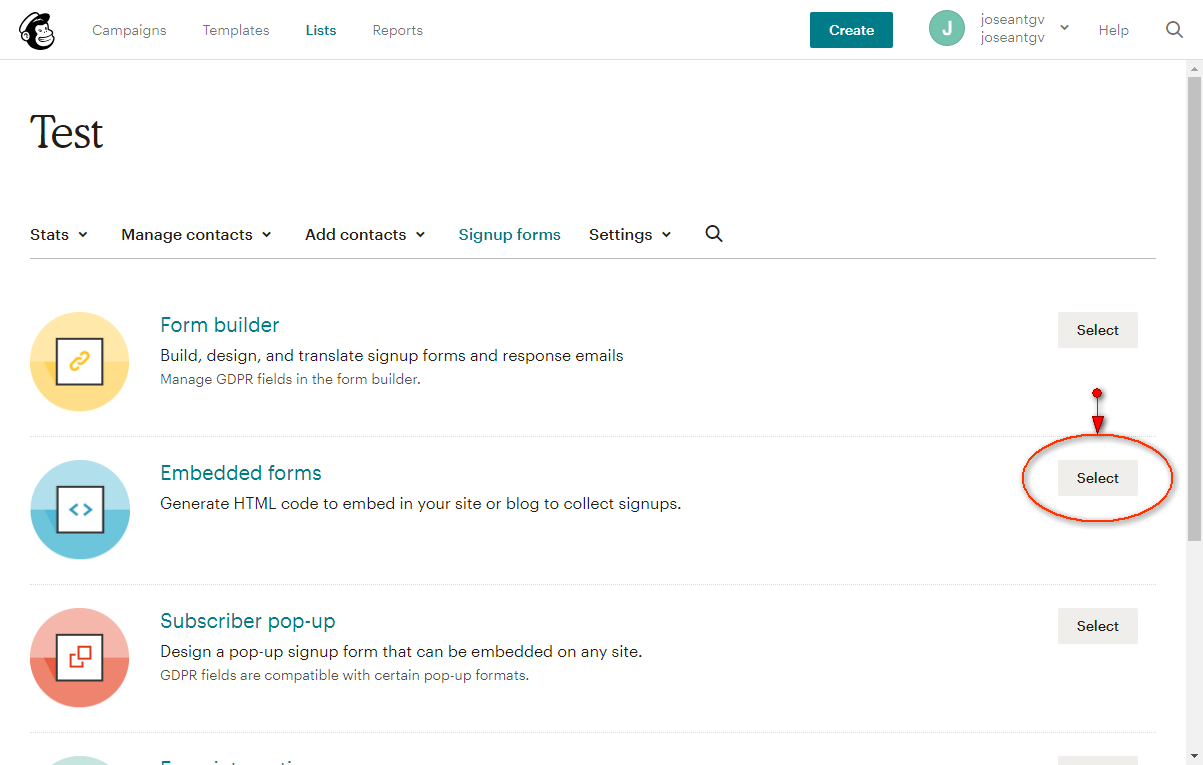
Task: Click the Embedded forms code icon
Action: pyautogui.click(x=80, y=510)
